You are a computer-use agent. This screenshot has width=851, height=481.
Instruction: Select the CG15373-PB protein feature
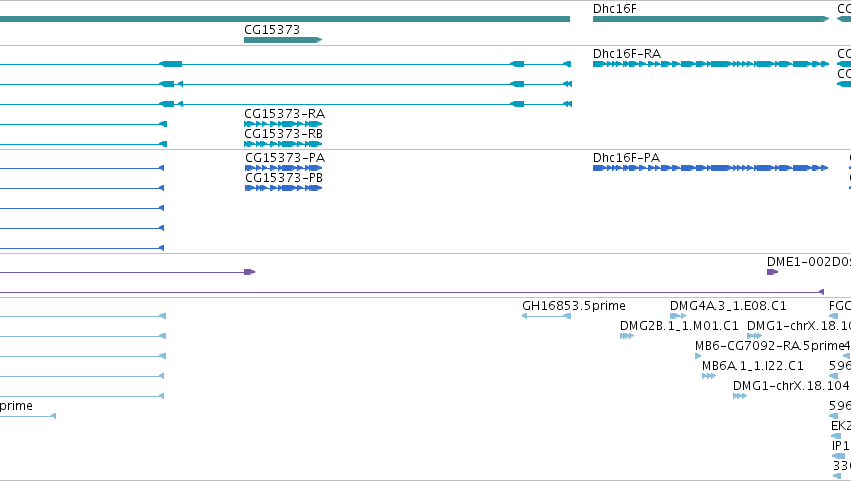(284, 188)
